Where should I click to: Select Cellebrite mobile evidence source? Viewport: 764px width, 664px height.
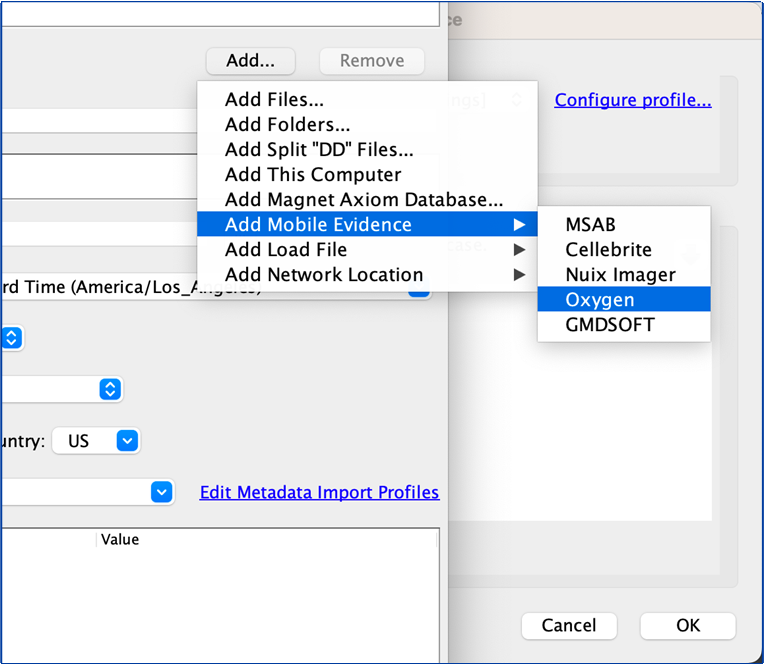click(x=624, y=249)
